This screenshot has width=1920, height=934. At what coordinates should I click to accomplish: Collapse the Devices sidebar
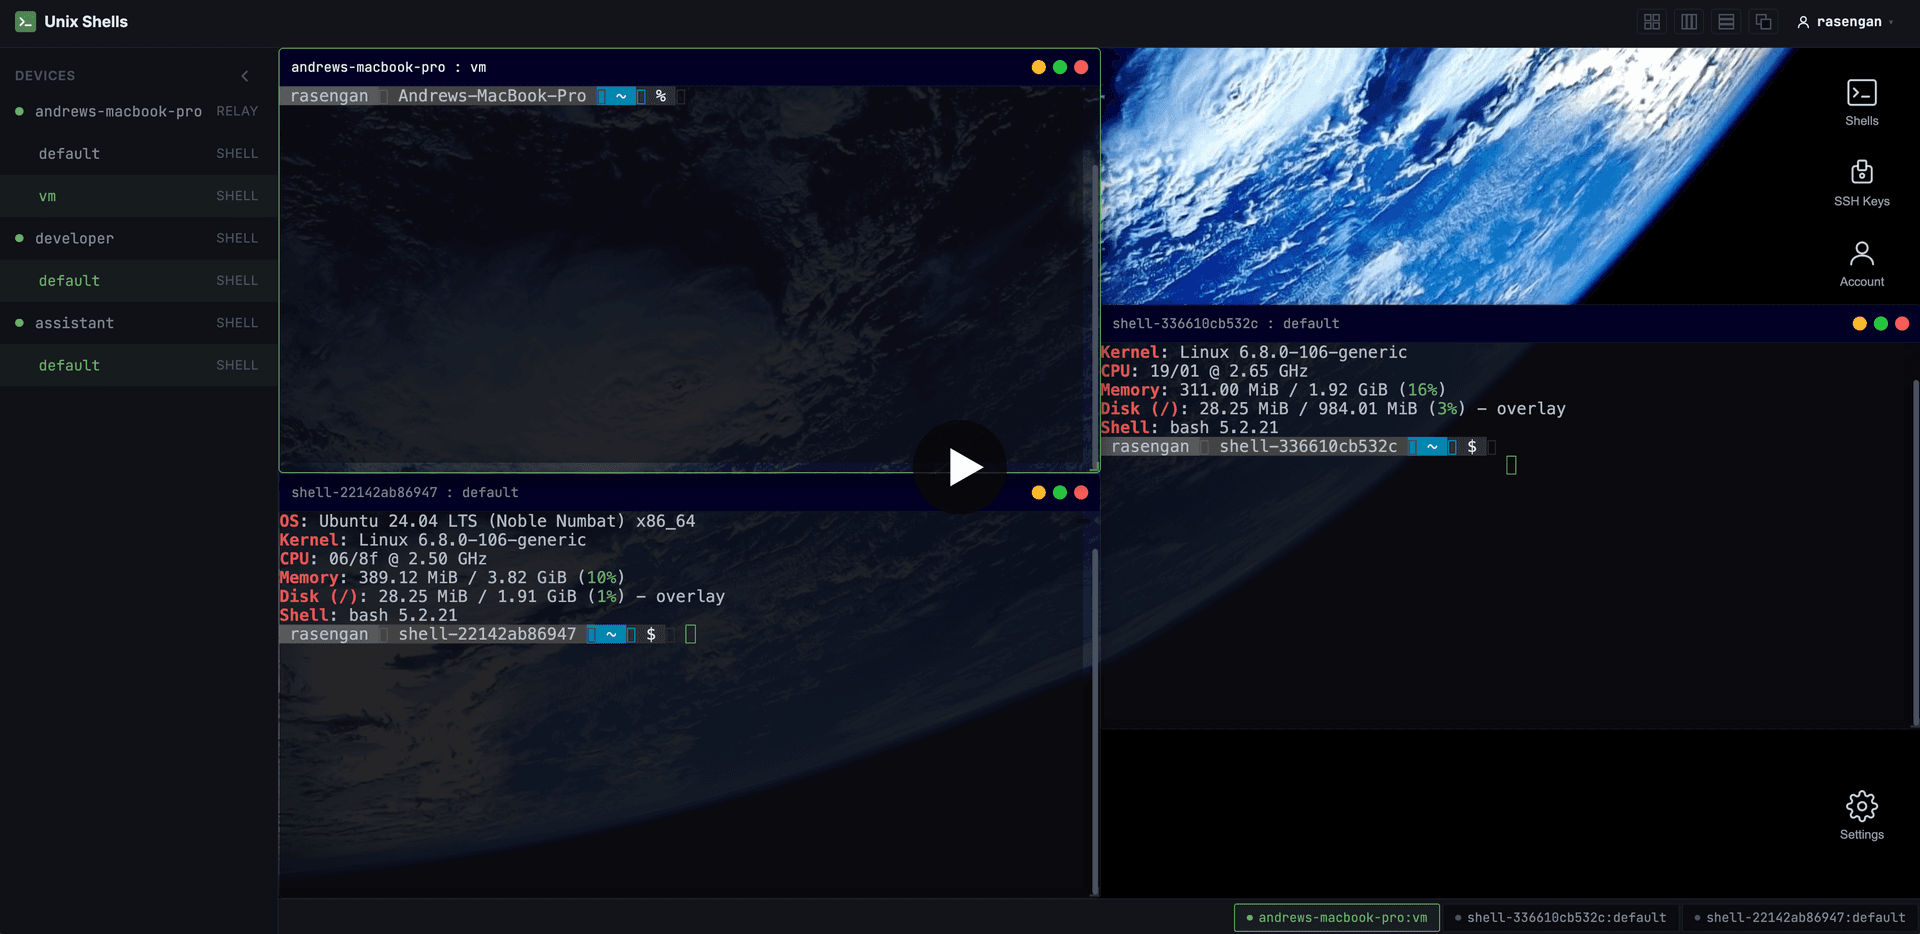pos(245,76)
